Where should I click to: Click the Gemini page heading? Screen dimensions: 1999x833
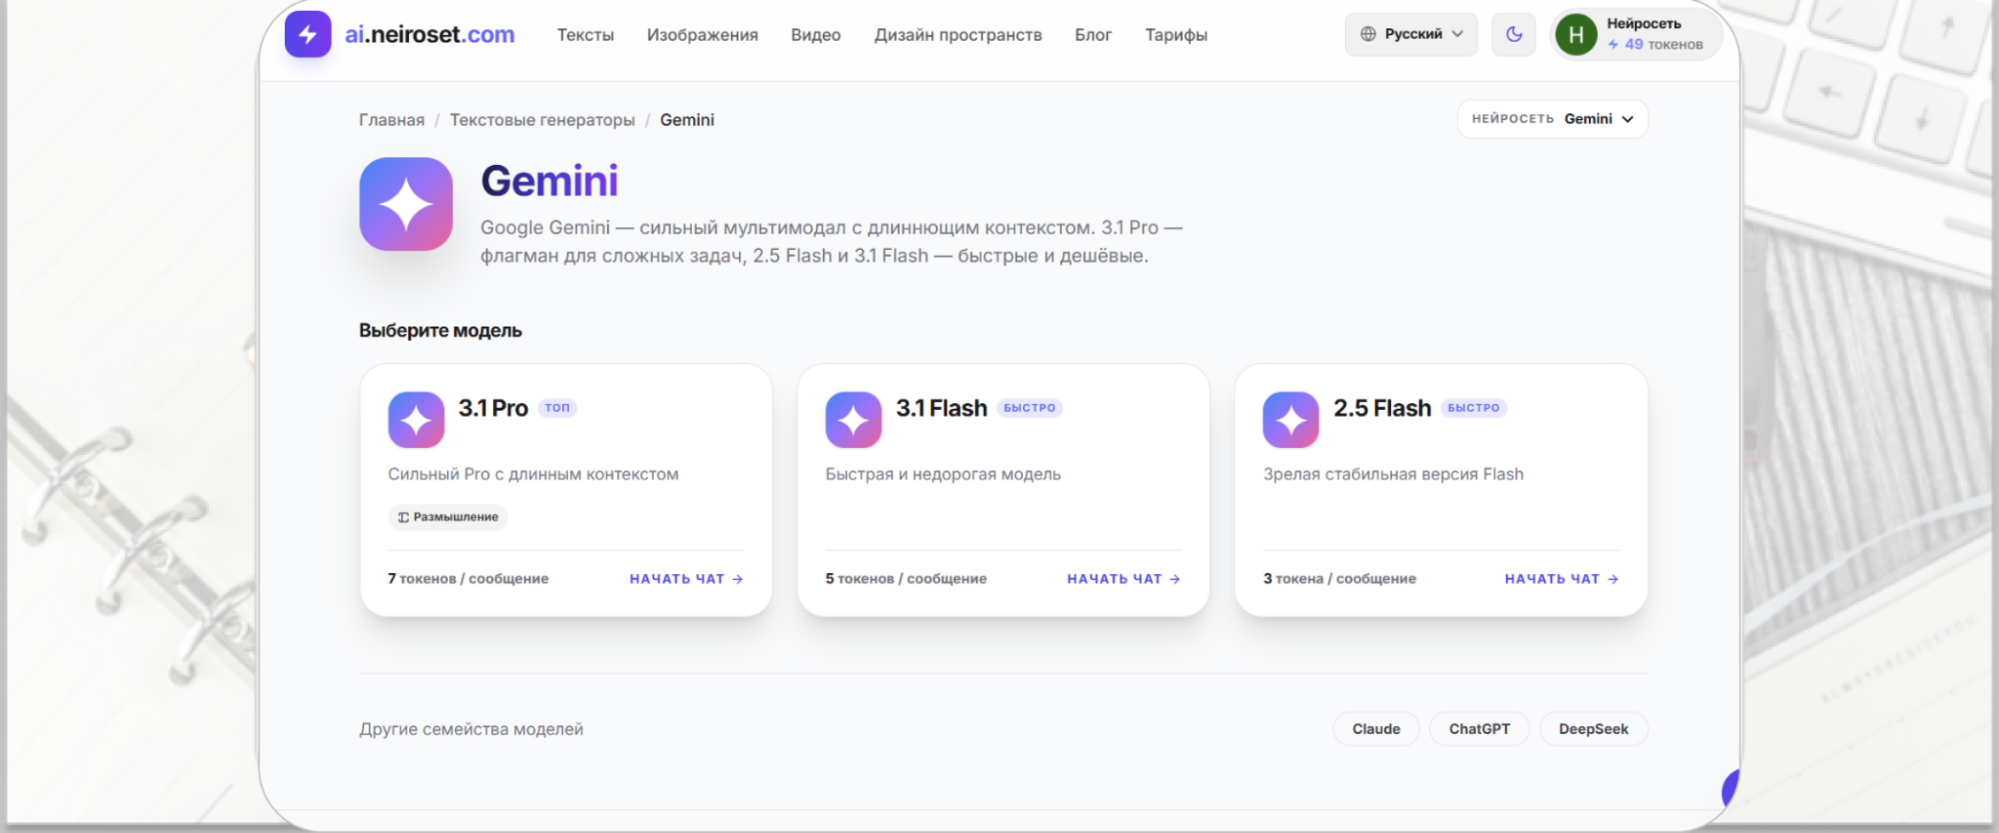pos(550,181)
